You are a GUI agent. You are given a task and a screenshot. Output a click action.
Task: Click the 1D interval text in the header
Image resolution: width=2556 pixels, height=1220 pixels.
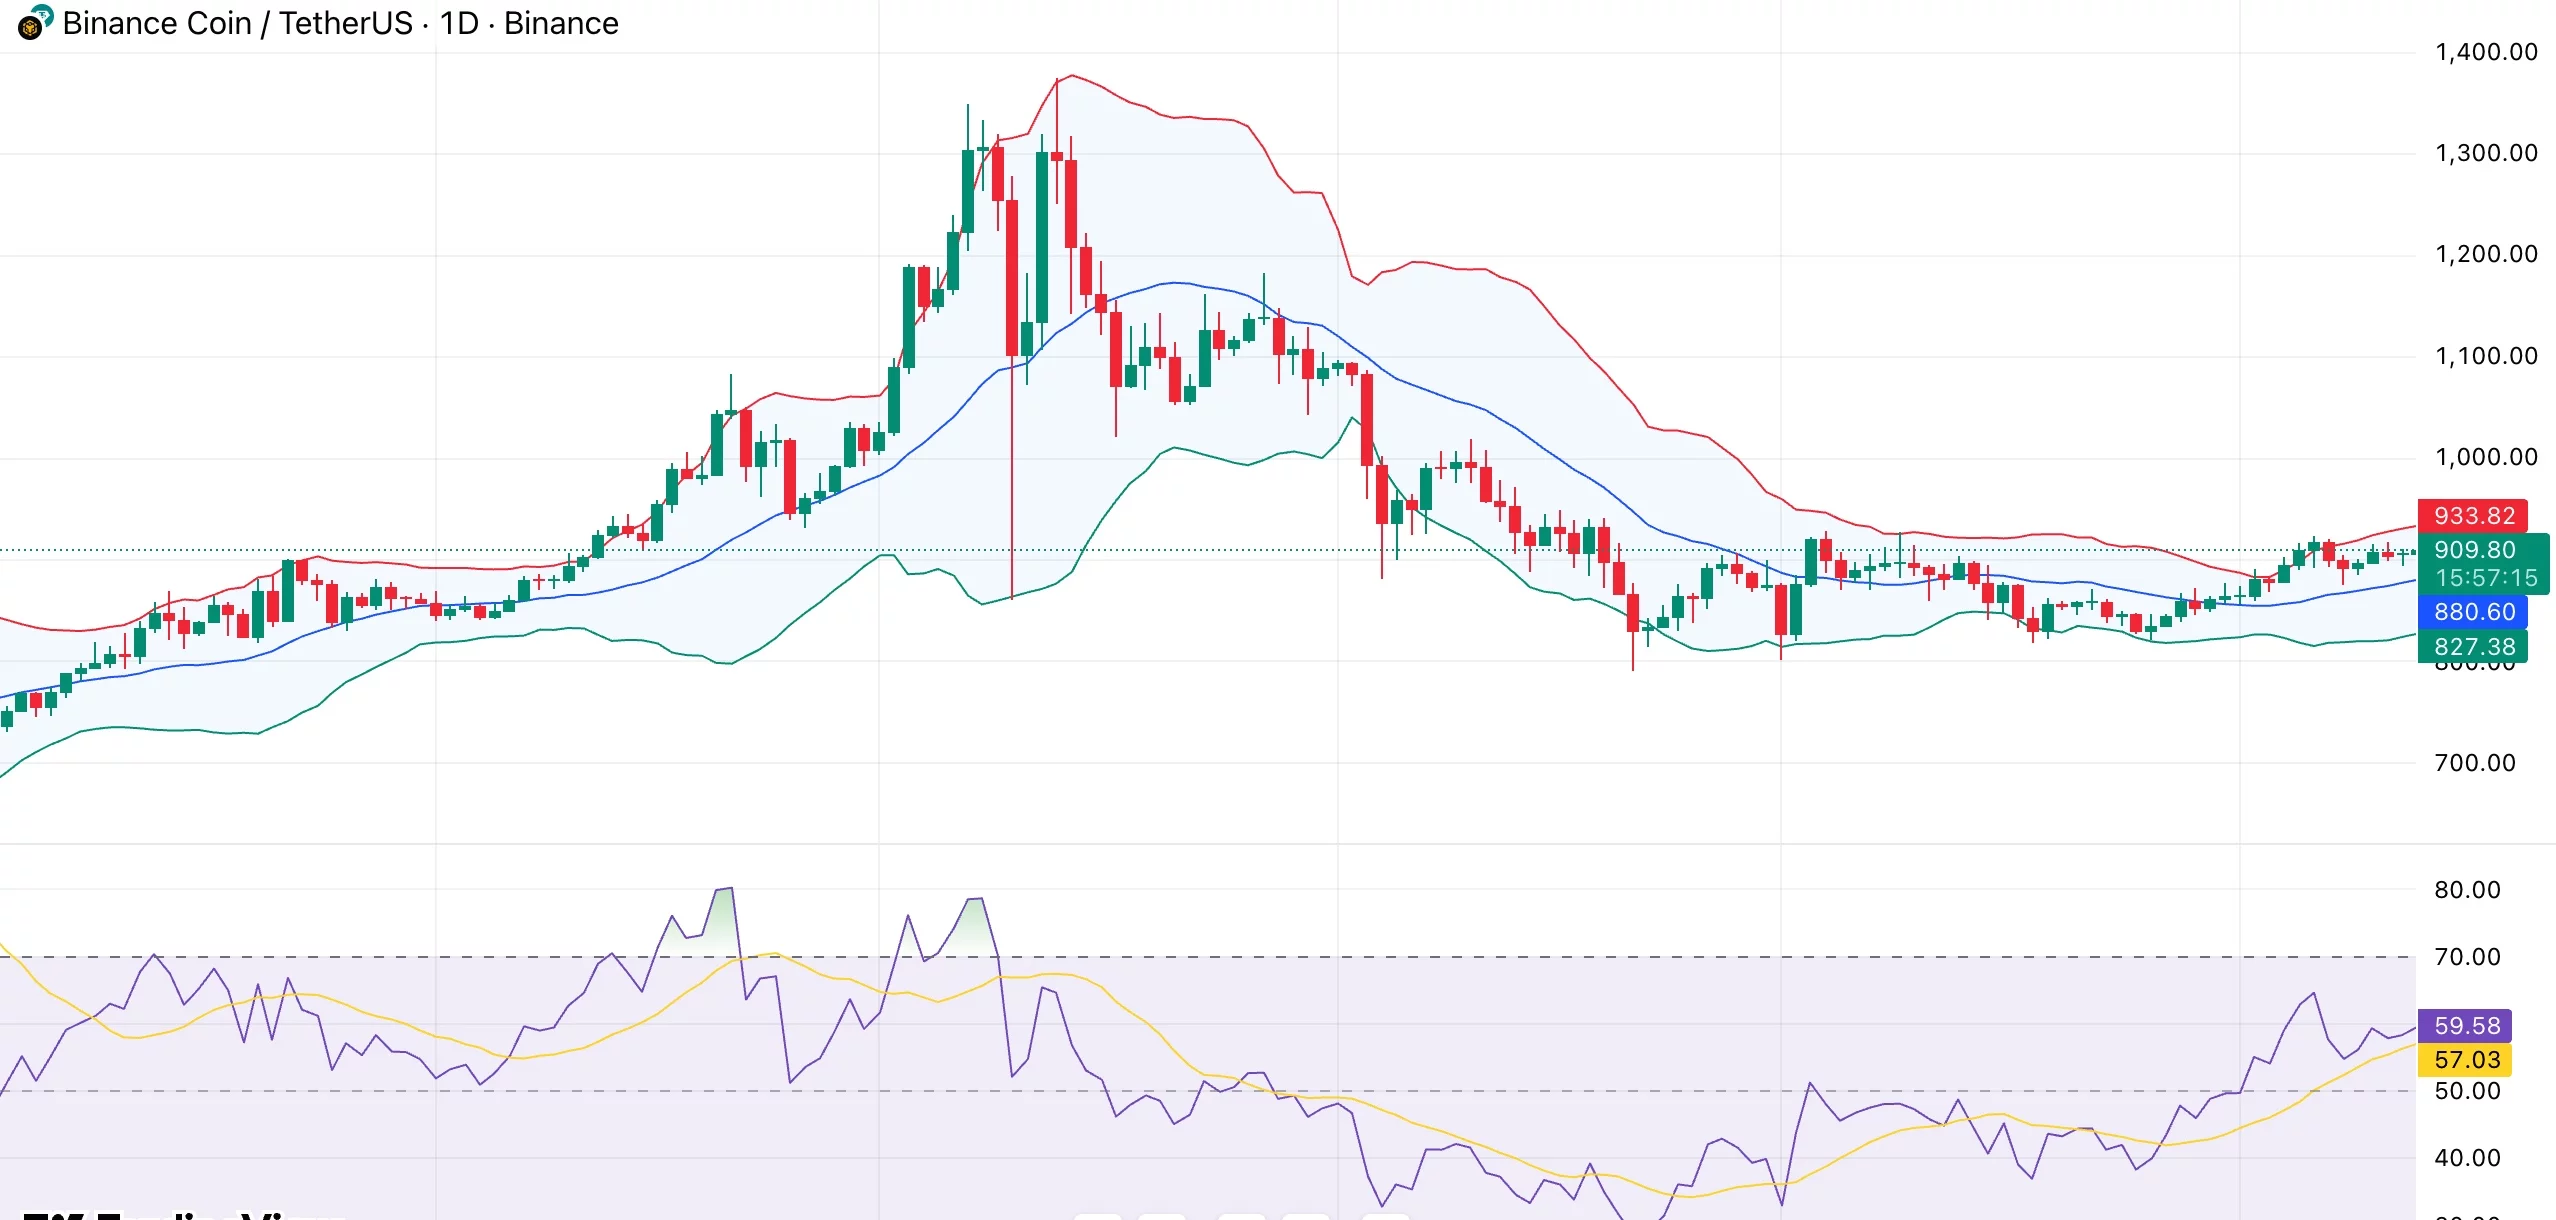point(459,23)
